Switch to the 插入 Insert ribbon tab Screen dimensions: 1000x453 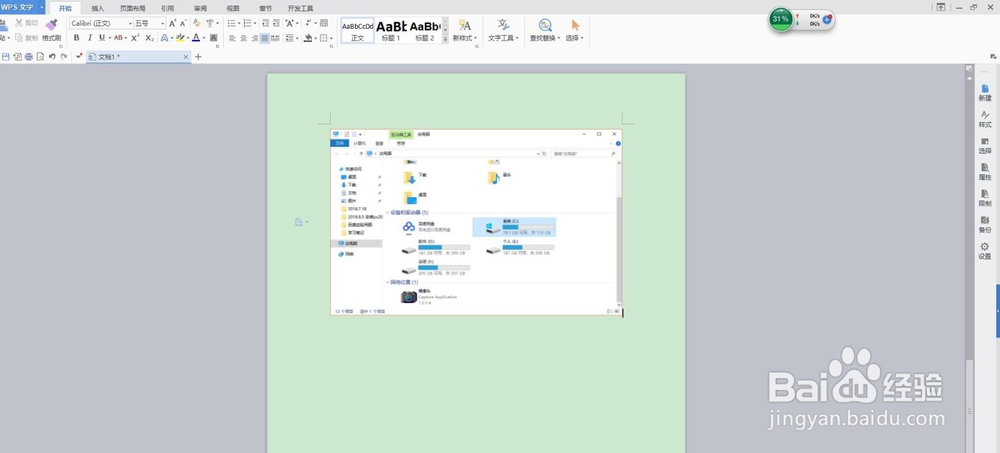coord(98,8)
